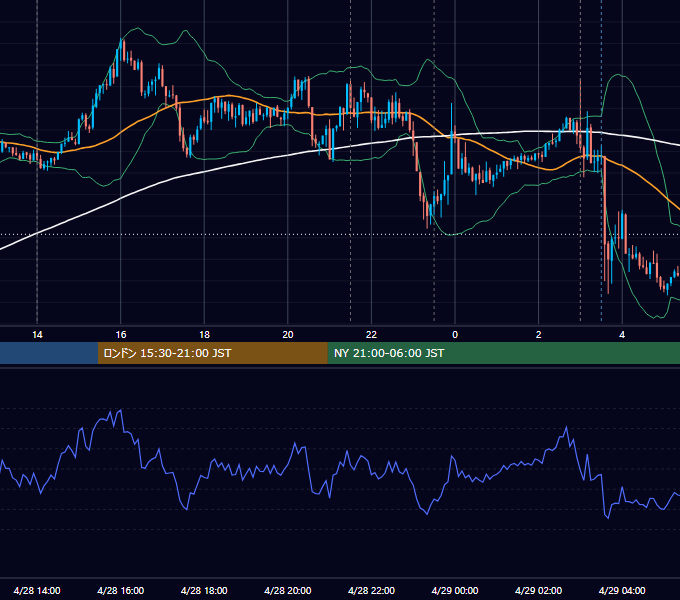Select the ロンドン 15:30-21:00 JST session bar
The image size is (680, 600).
(212, 353)
